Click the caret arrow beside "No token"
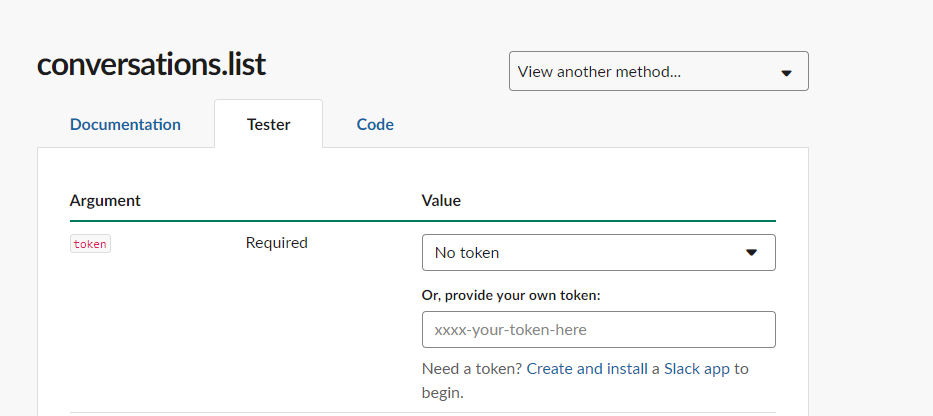Screen dimensions: 933x416 coord(752,253)
